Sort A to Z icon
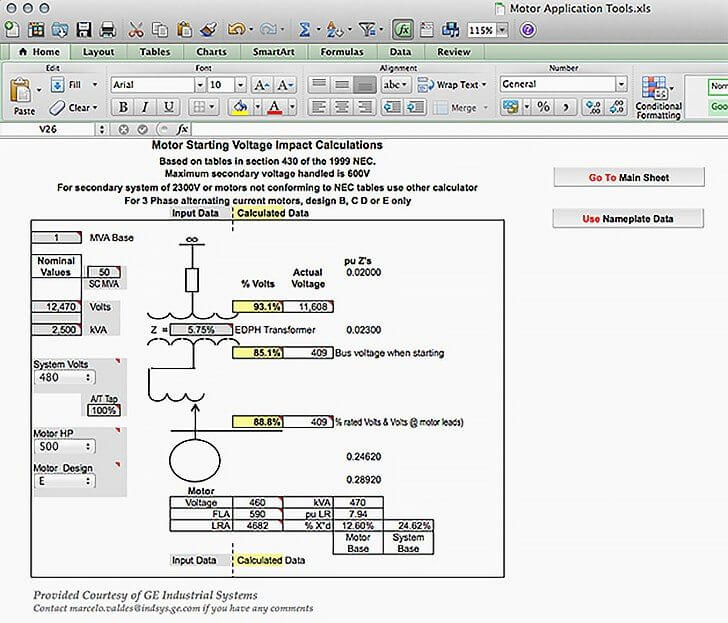 tap(334, 30)
